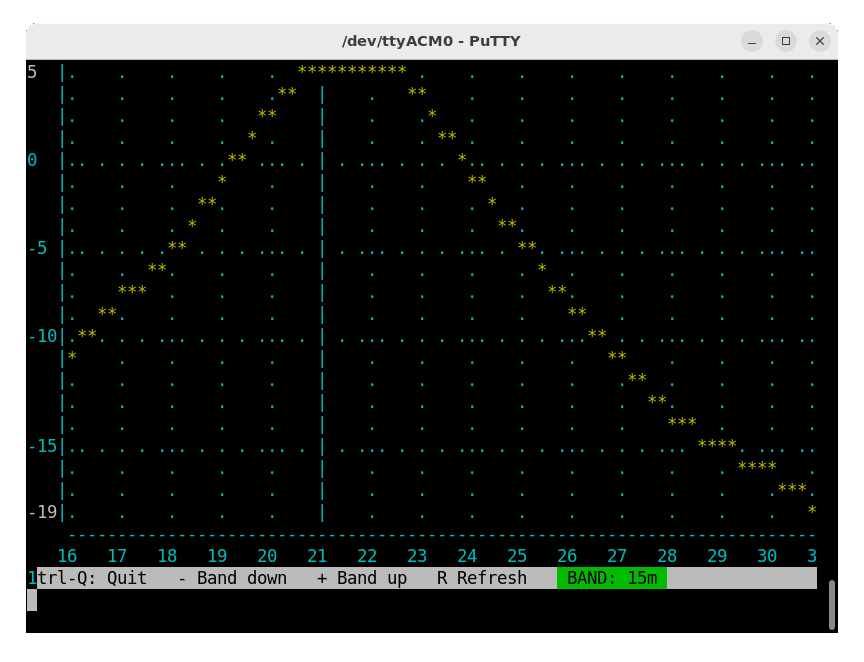
Task: Click the green 'BAND: 15m' indicator
Action: coord(611,578)
